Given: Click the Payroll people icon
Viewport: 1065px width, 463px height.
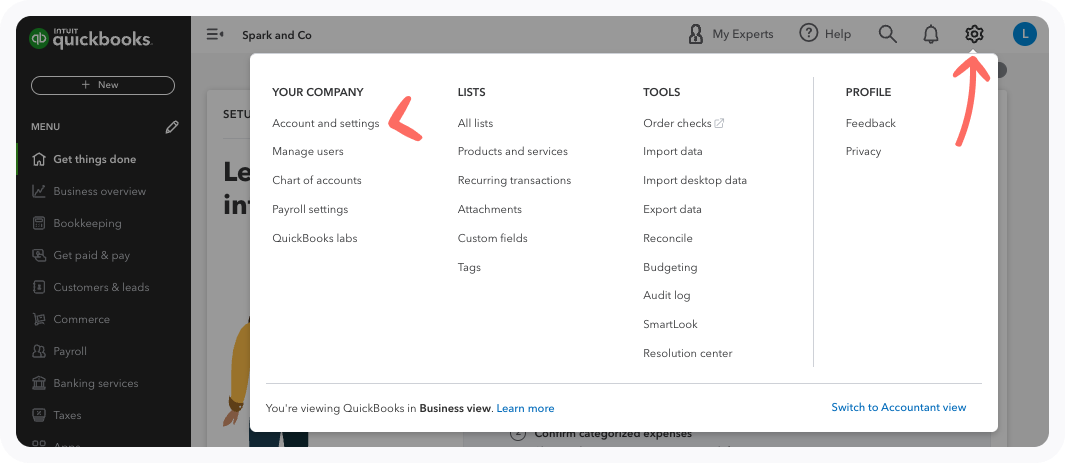Looking at the screenshot, I should [x=39, y=352].
